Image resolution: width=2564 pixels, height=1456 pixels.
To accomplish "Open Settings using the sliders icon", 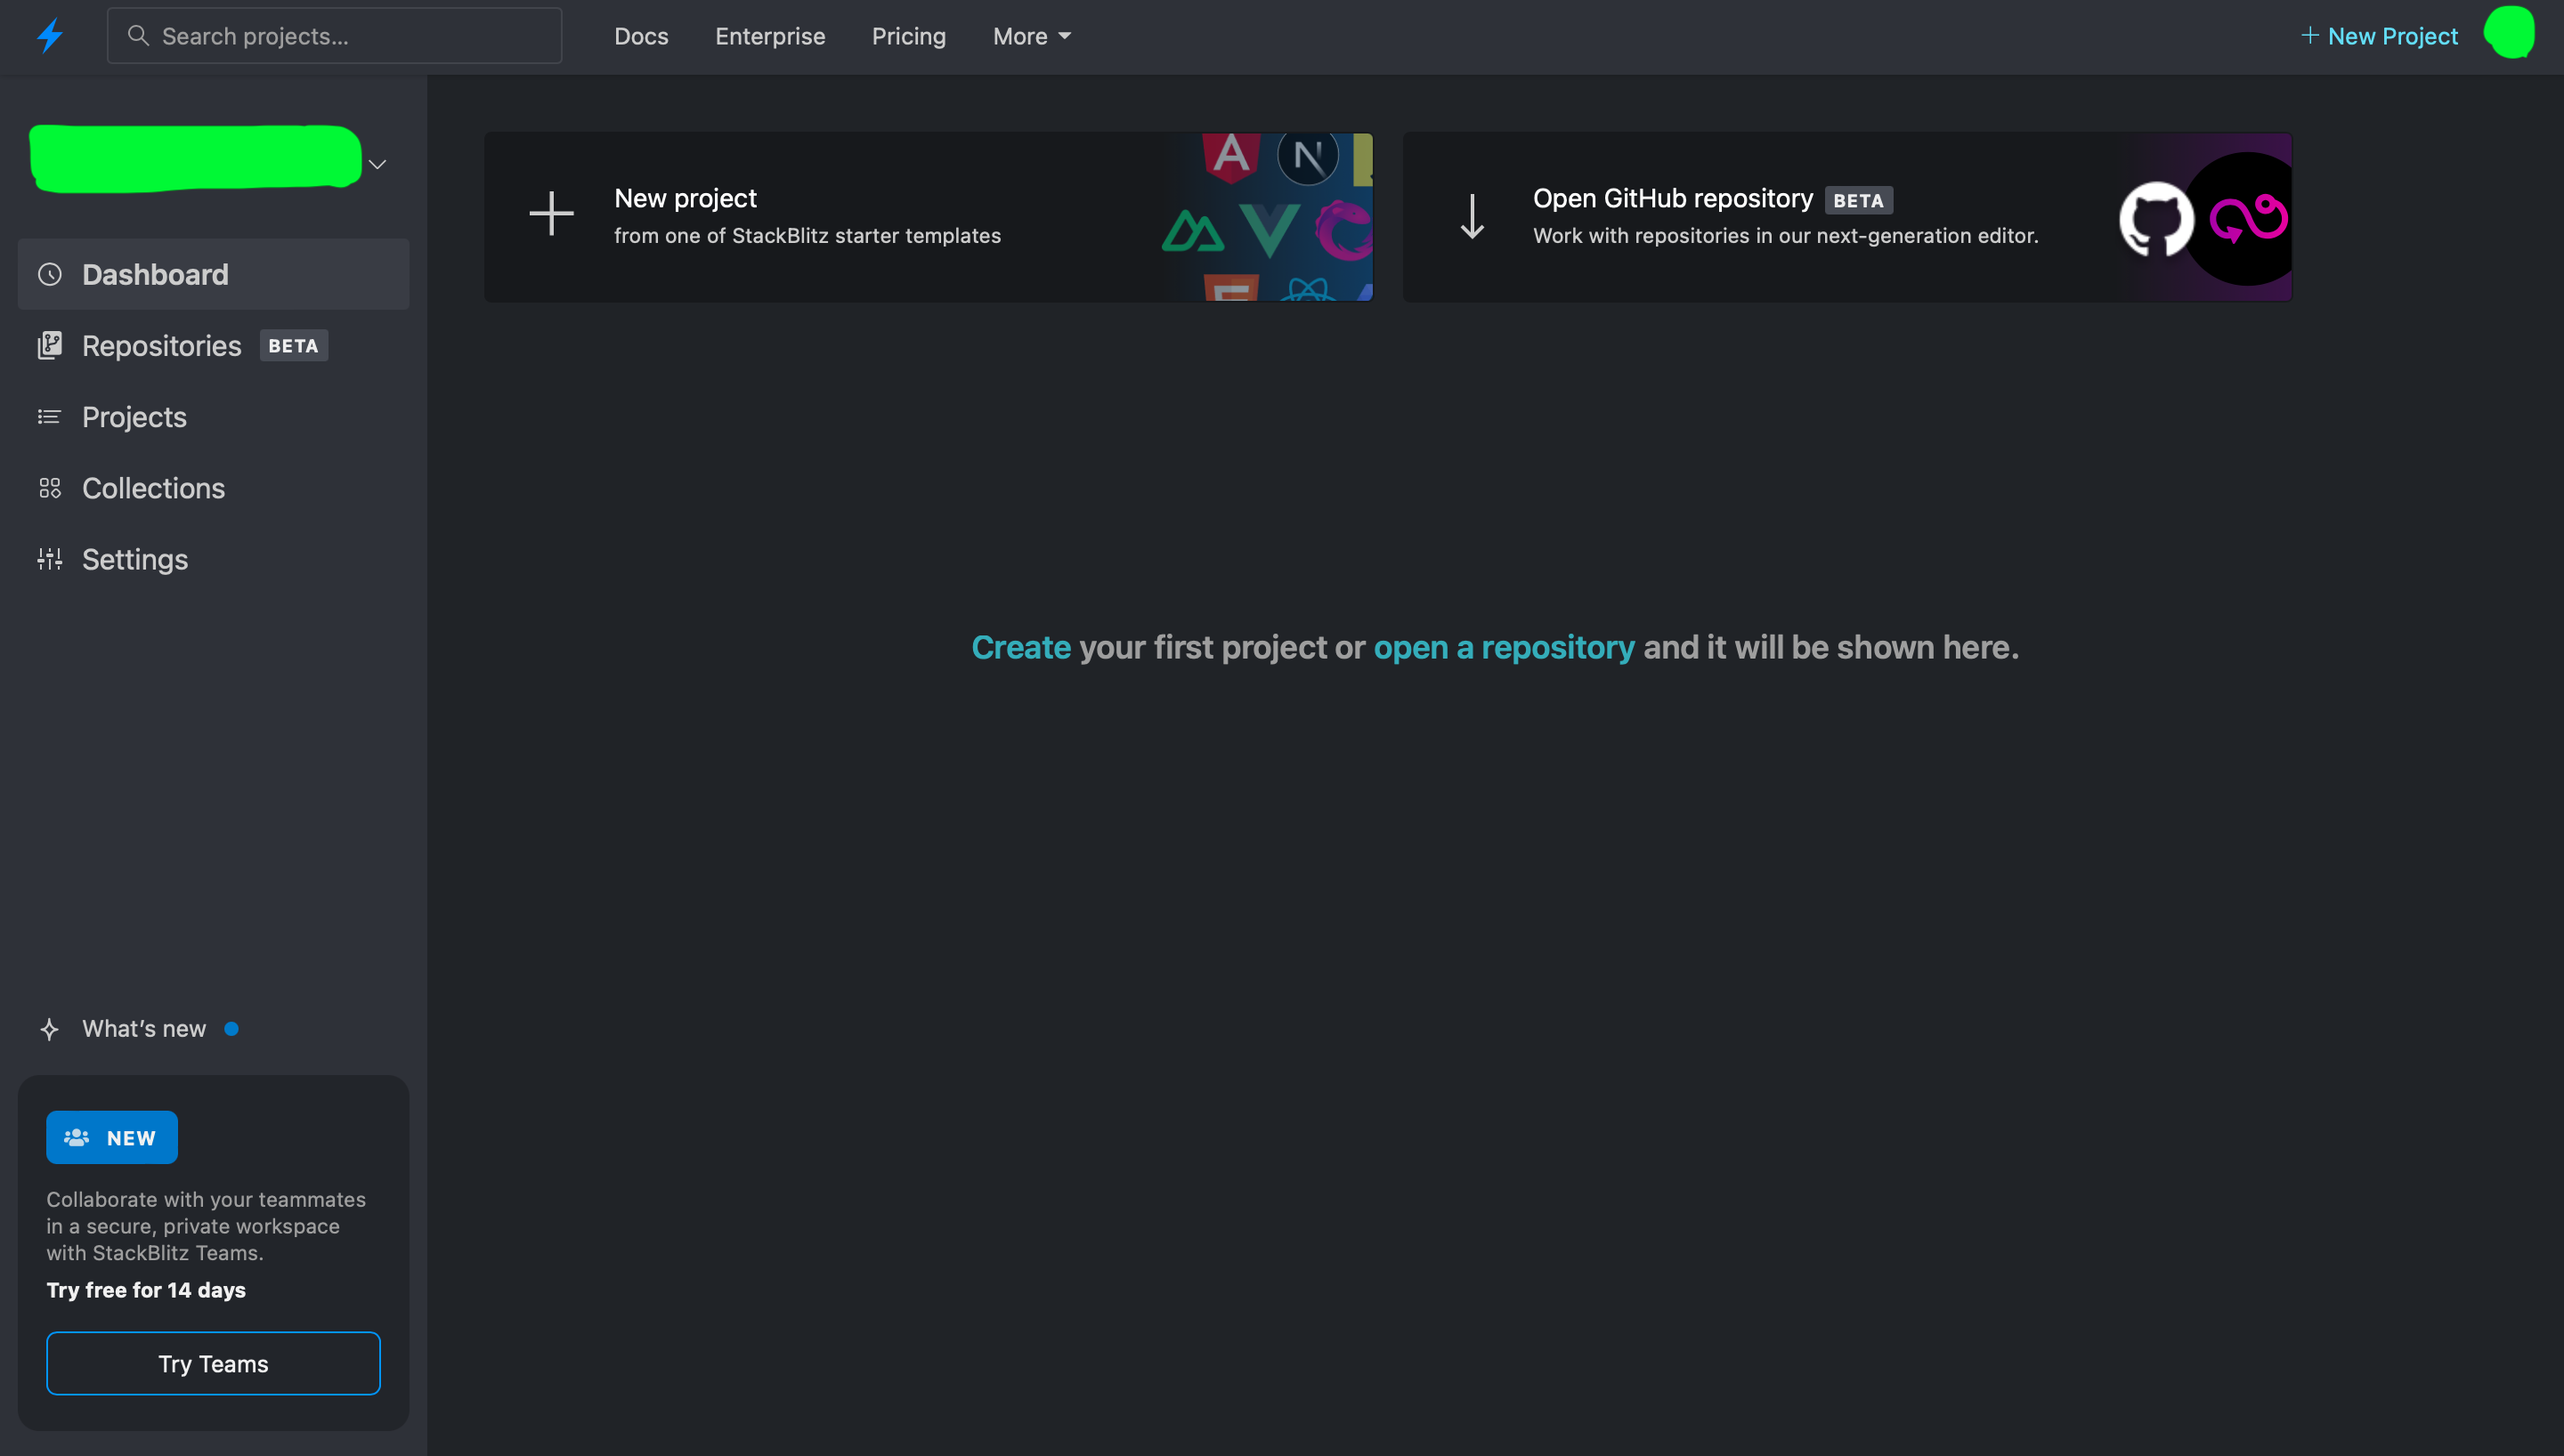I will pyautogui.click(x=49, y=559).
